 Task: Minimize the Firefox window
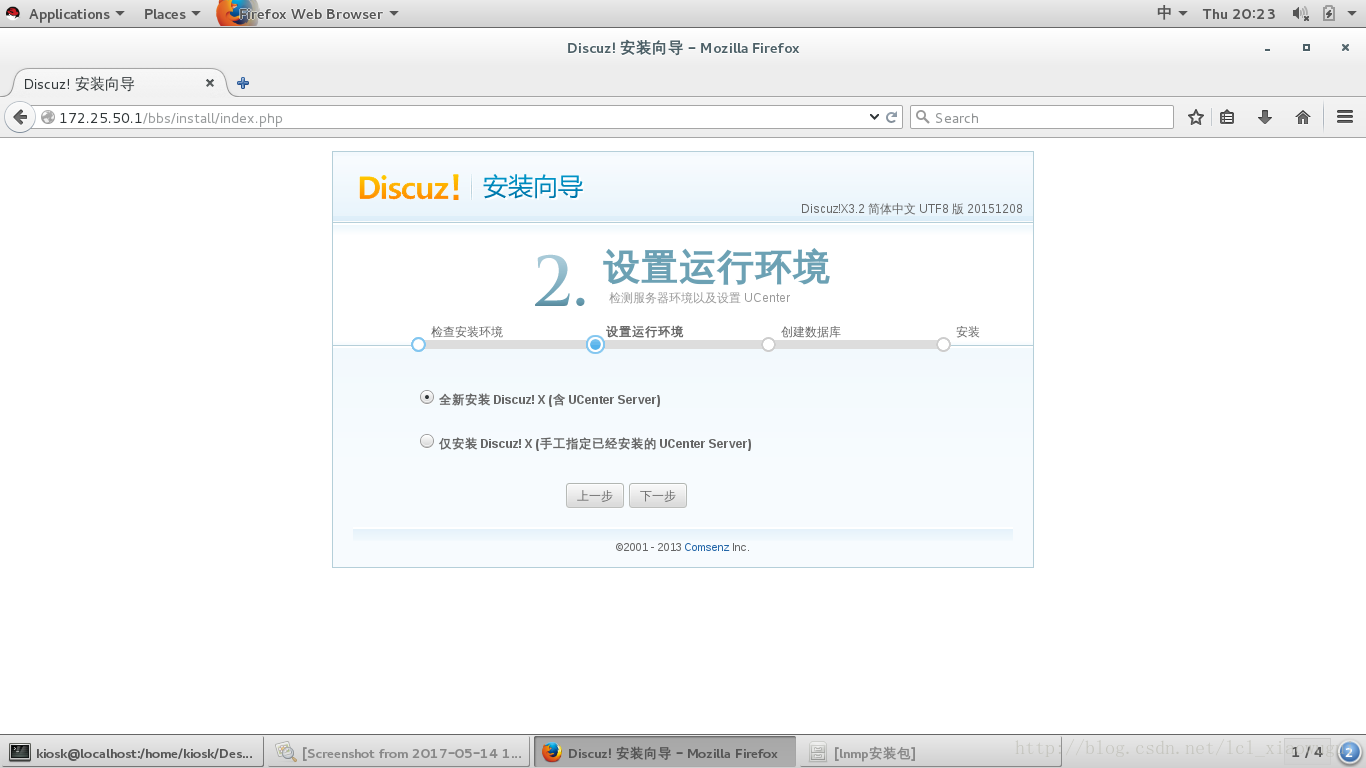(x=1268, y=48)
